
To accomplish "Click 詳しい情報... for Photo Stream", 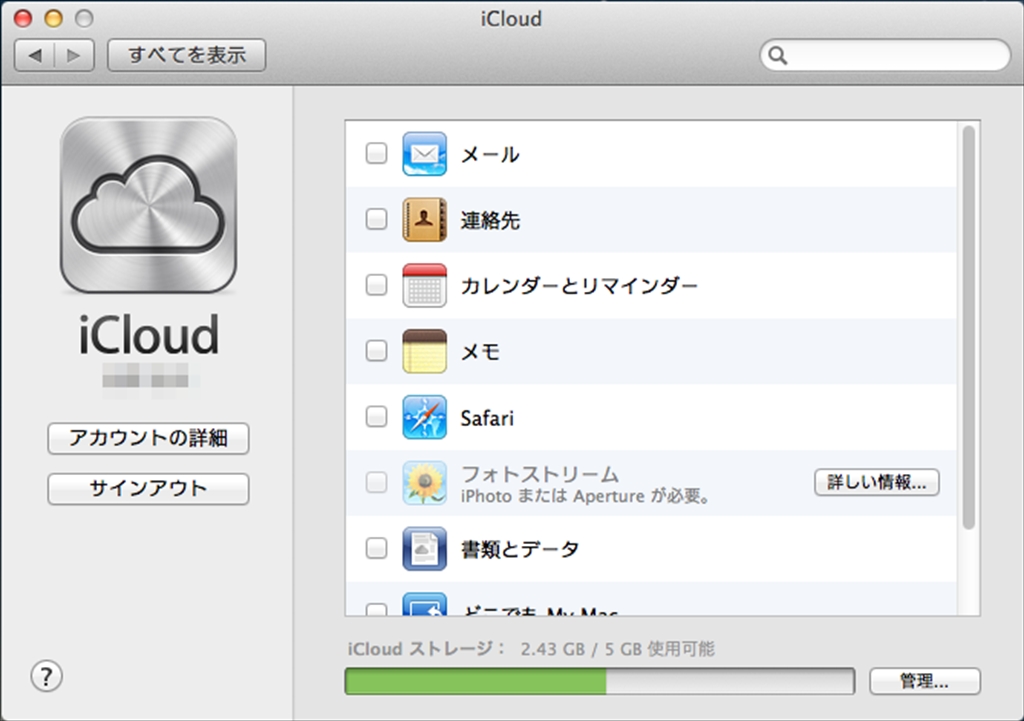I will coord(876,482).
